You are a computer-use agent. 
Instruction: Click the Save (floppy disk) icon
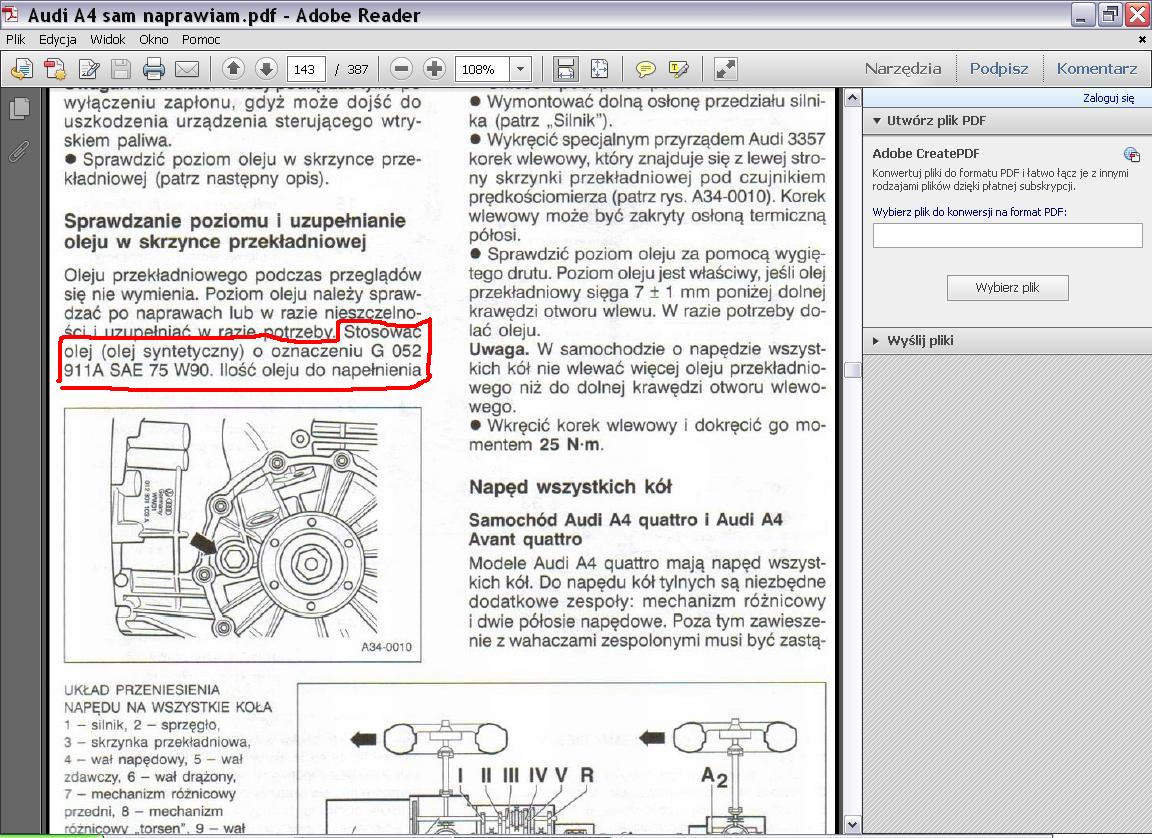(121, 69)
